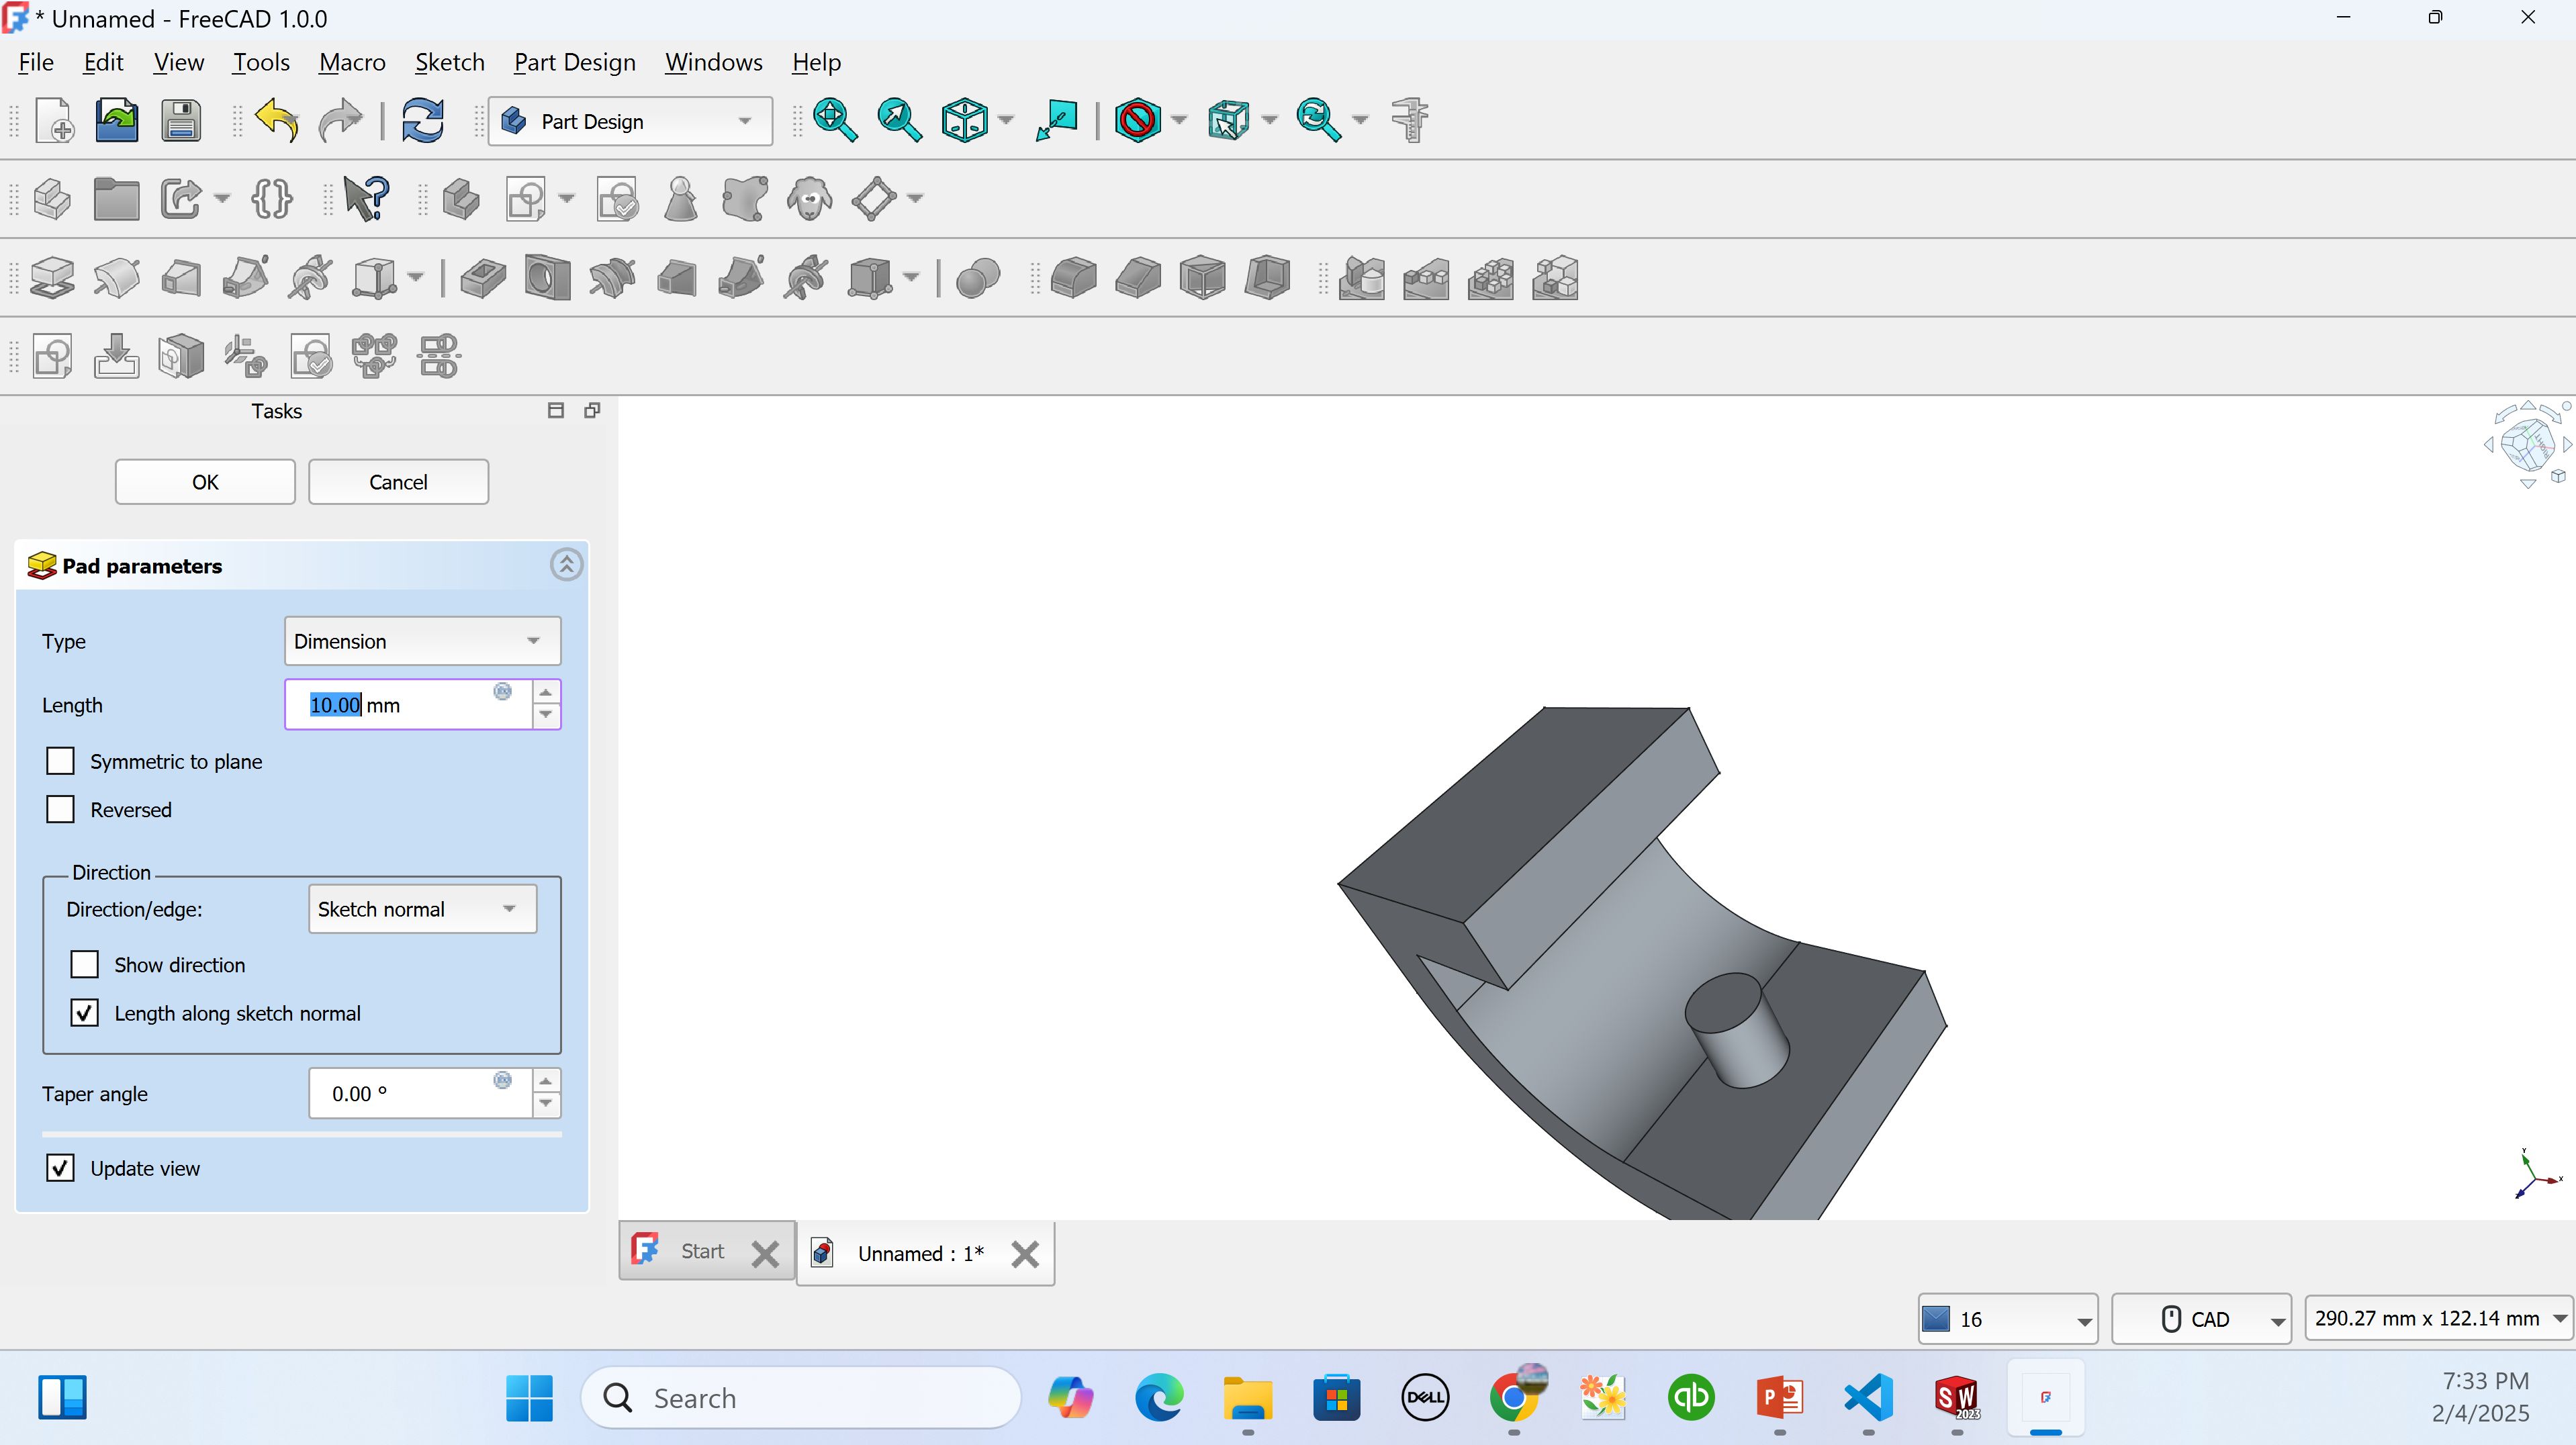Image resolution: width=2576 pixels, height=1445 pixels.
Task: Save the document with the floppy disk icon
Action: click(181, 121)
